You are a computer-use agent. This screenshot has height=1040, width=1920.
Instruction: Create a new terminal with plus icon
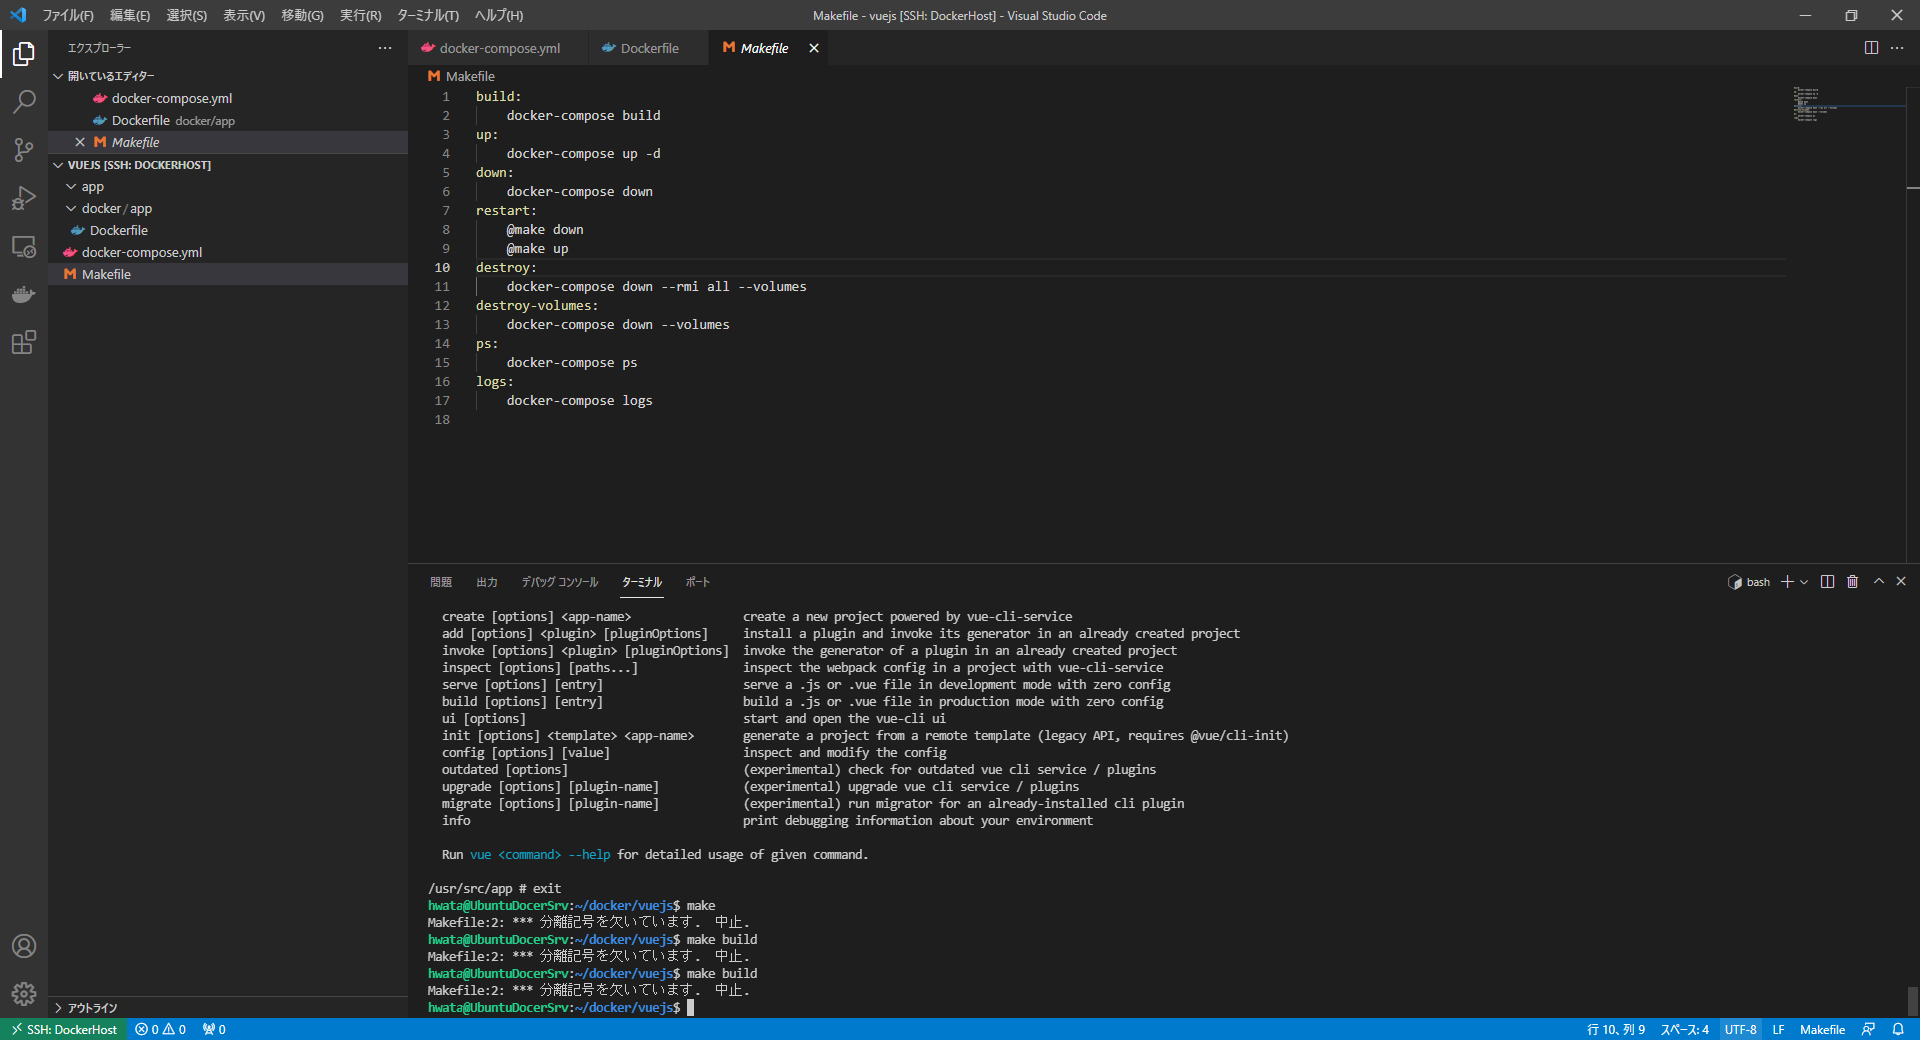[x=1787, y=582]
